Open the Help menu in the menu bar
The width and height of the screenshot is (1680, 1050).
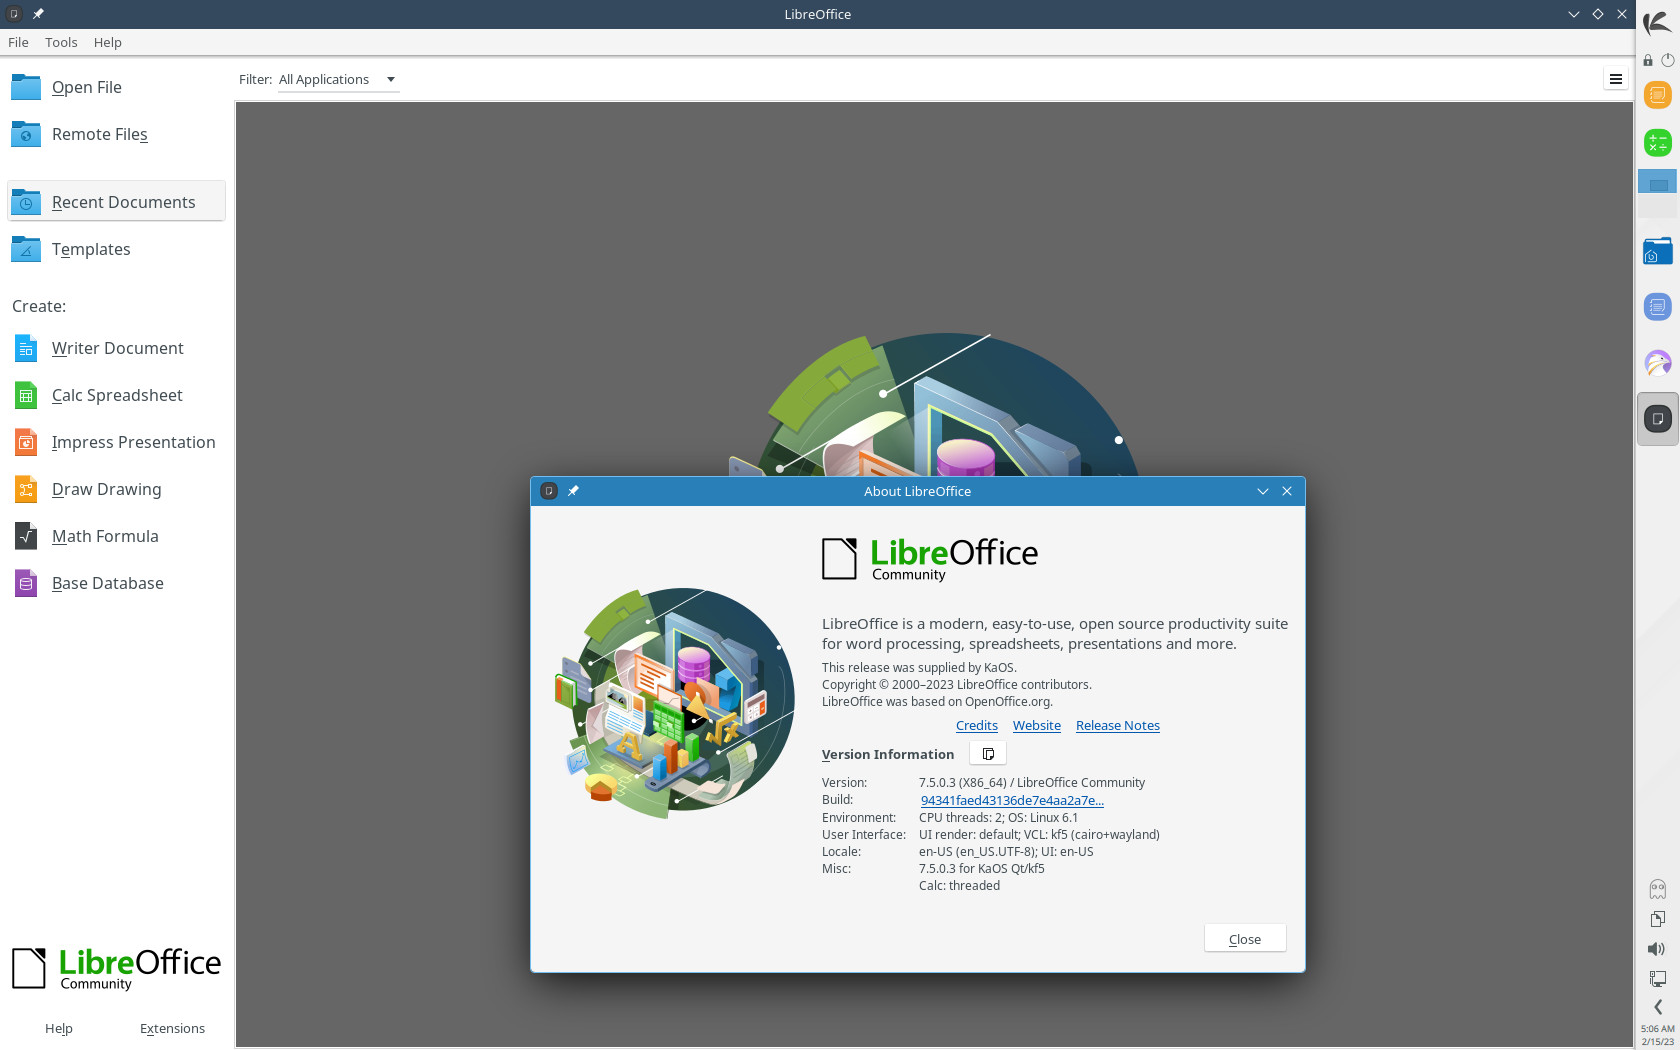point(107,42)
